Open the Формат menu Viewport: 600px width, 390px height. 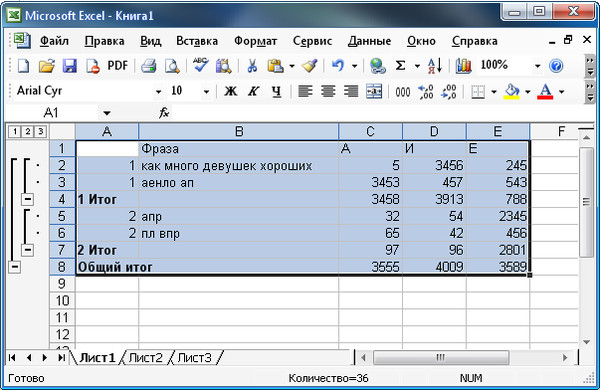255,41
